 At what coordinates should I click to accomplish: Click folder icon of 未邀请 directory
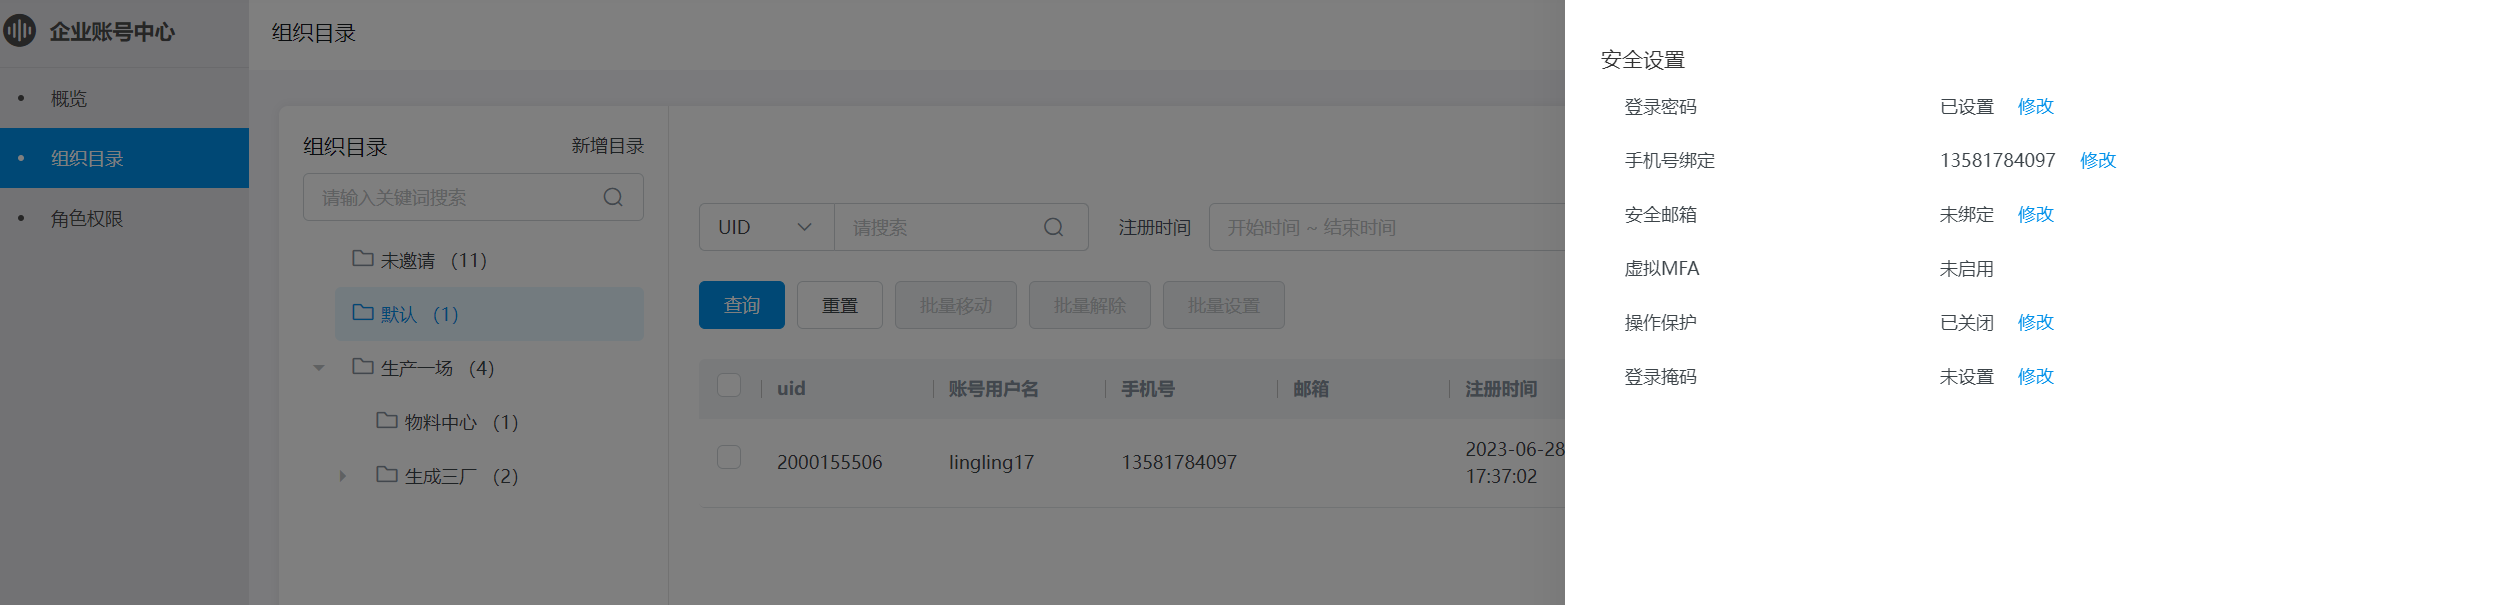click(x=363, y=259)
